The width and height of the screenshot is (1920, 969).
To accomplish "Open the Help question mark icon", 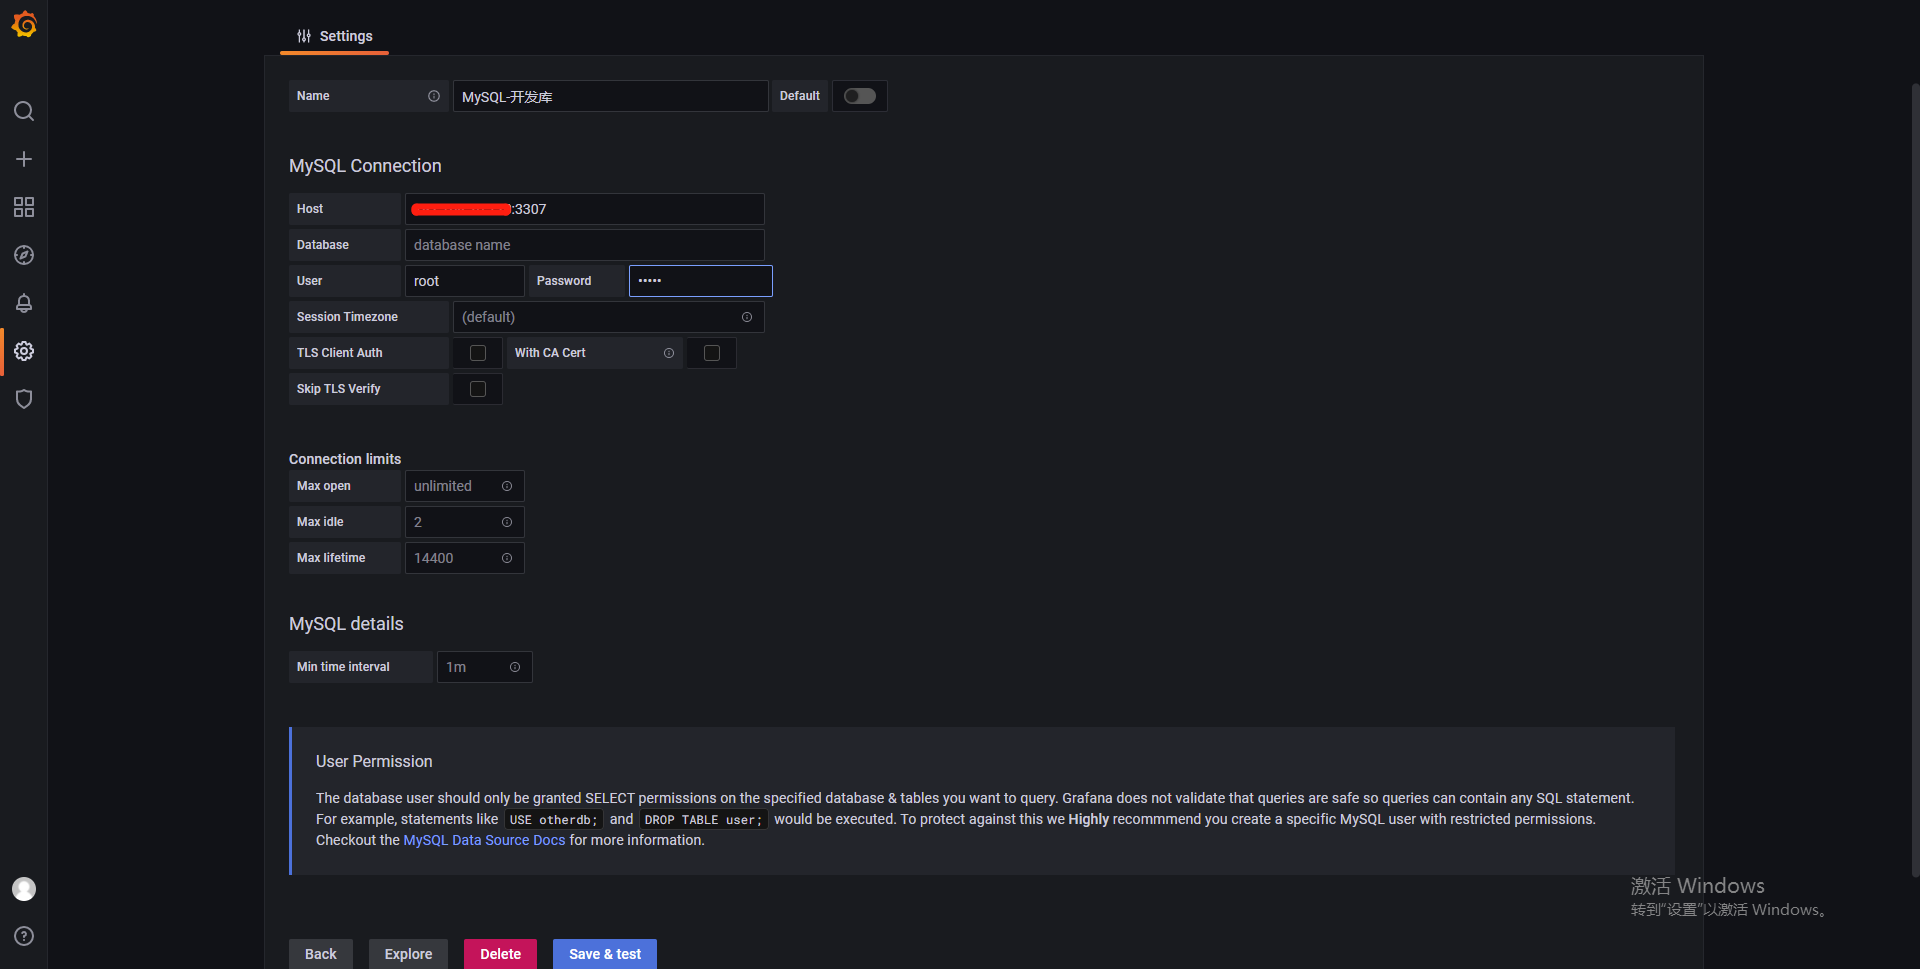I will pyautogui.click(x=24, y=936).
